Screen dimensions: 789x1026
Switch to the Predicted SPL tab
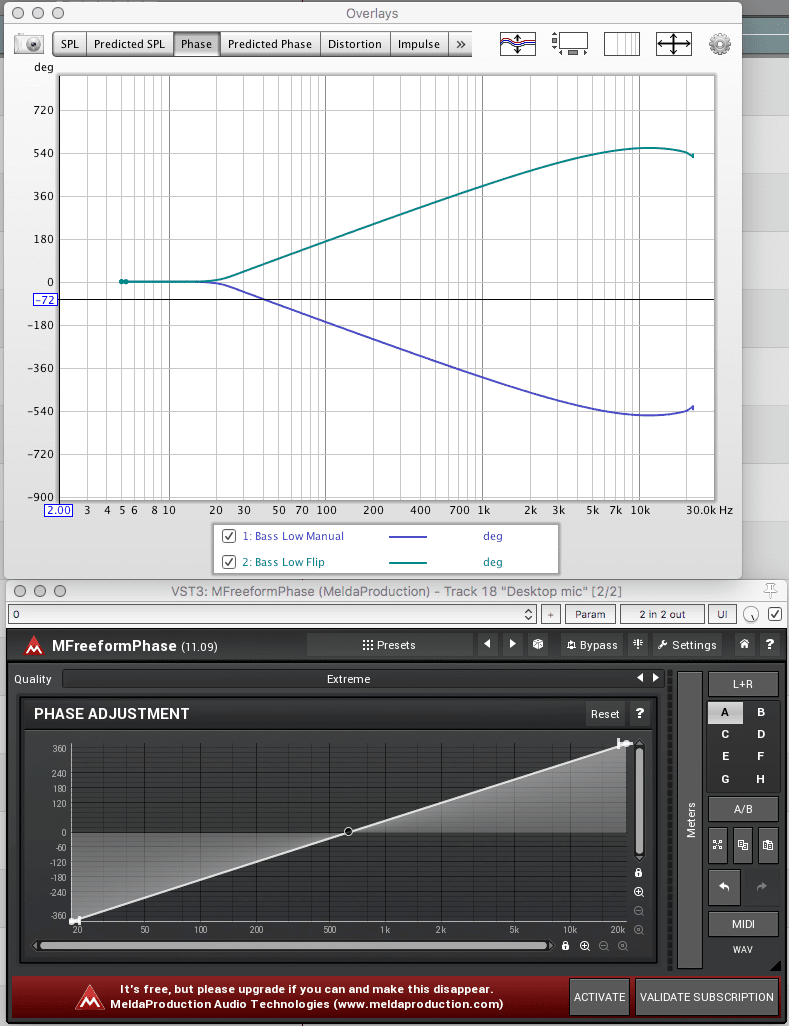point(129,44)
